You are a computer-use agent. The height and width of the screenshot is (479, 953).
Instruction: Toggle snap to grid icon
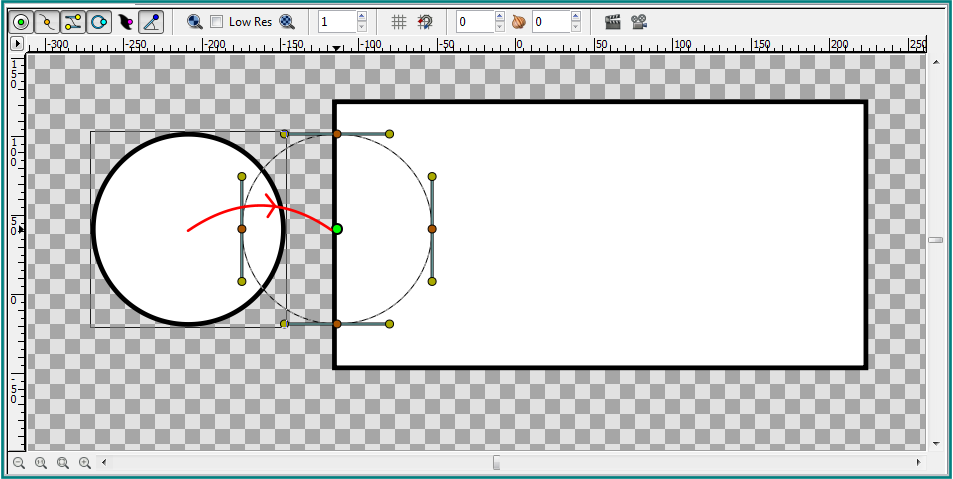coord(425,22)
